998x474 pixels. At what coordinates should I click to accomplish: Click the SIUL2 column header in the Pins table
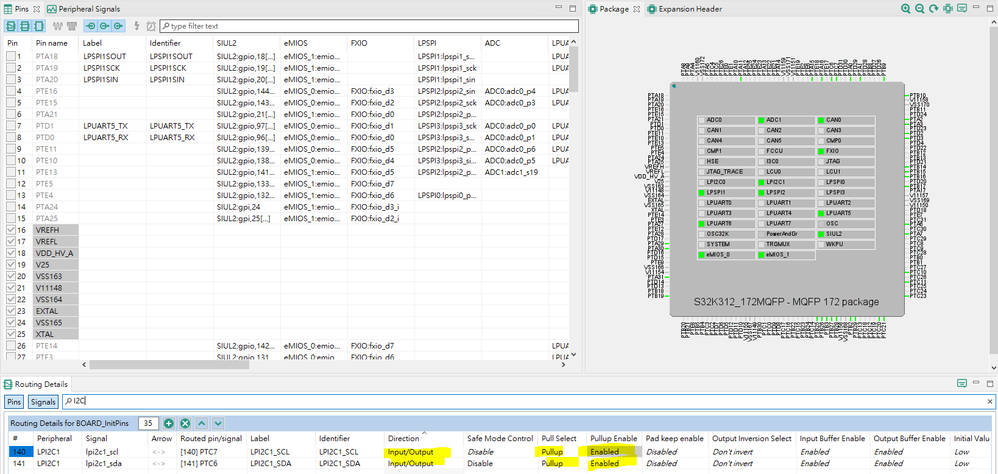[247, 43]
